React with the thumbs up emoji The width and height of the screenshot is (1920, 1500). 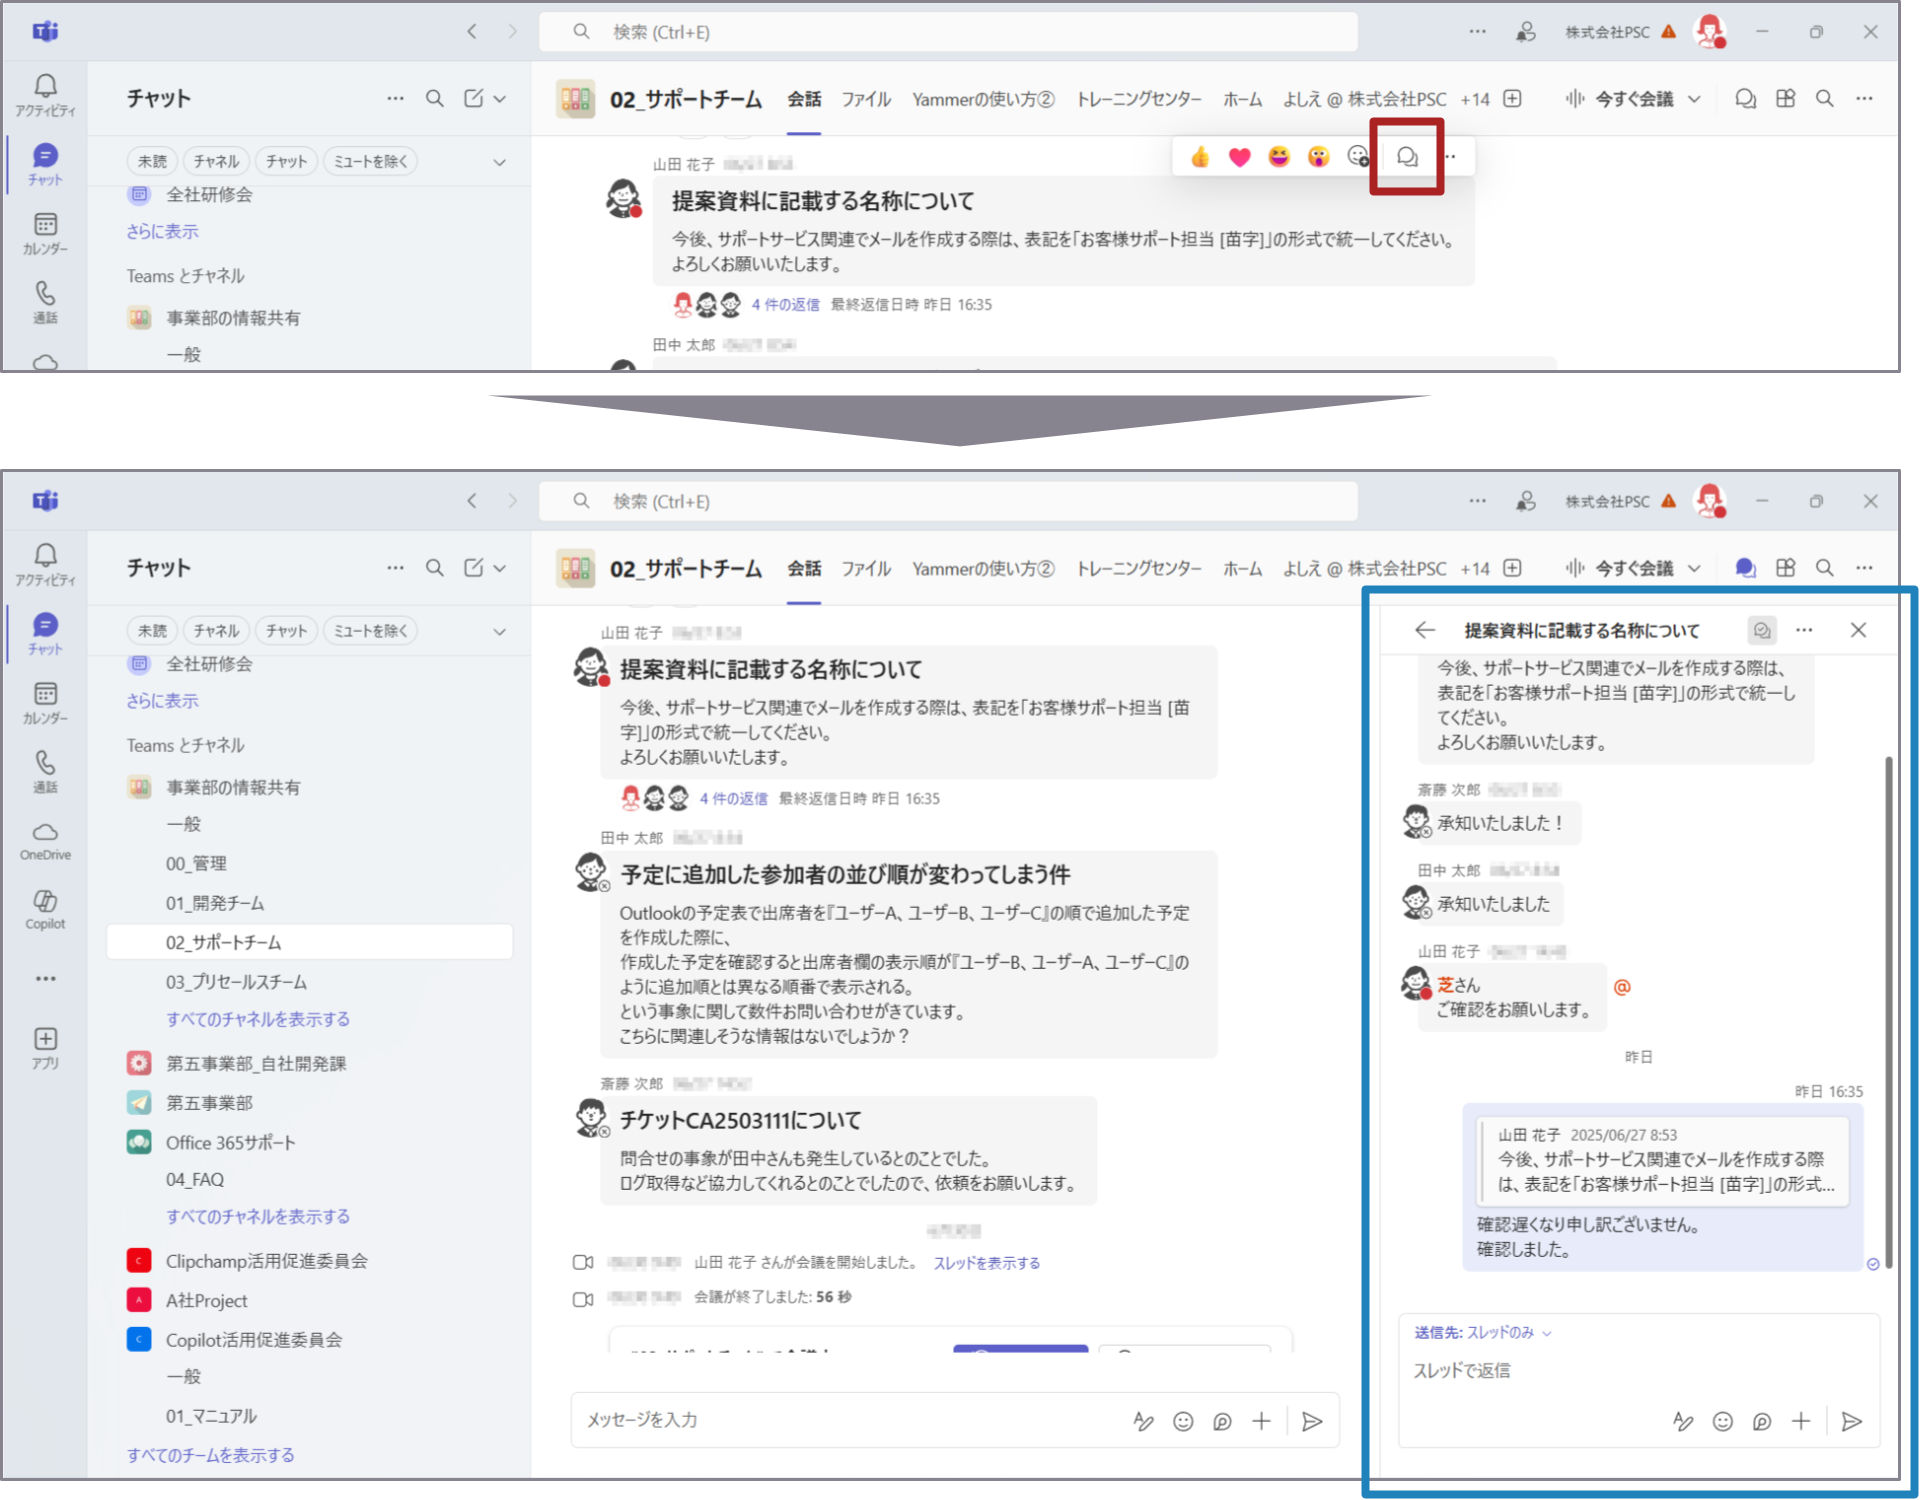(x=1200, y=157)
